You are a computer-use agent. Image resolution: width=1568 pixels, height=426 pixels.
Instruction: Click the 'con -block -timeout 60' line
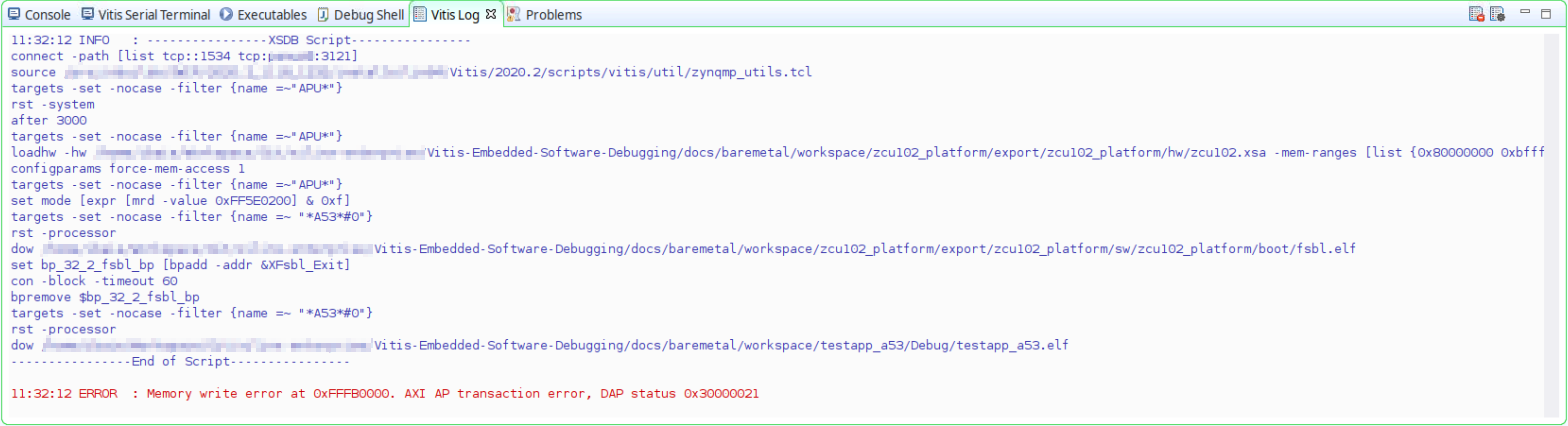pos(94,281)
